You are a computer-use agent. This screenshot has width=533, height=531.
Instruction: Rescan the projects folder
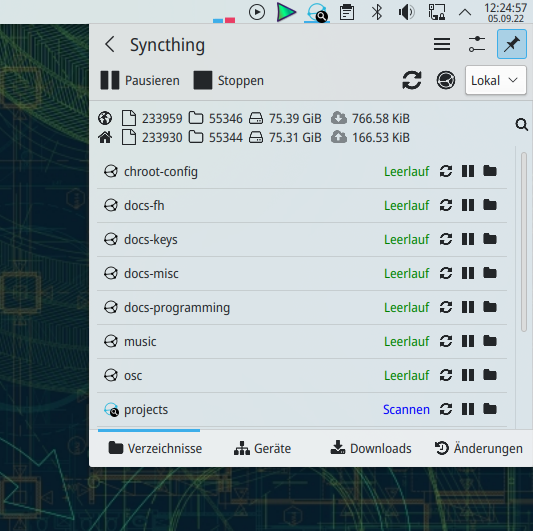pyautogui.click(x=446, y=409)
